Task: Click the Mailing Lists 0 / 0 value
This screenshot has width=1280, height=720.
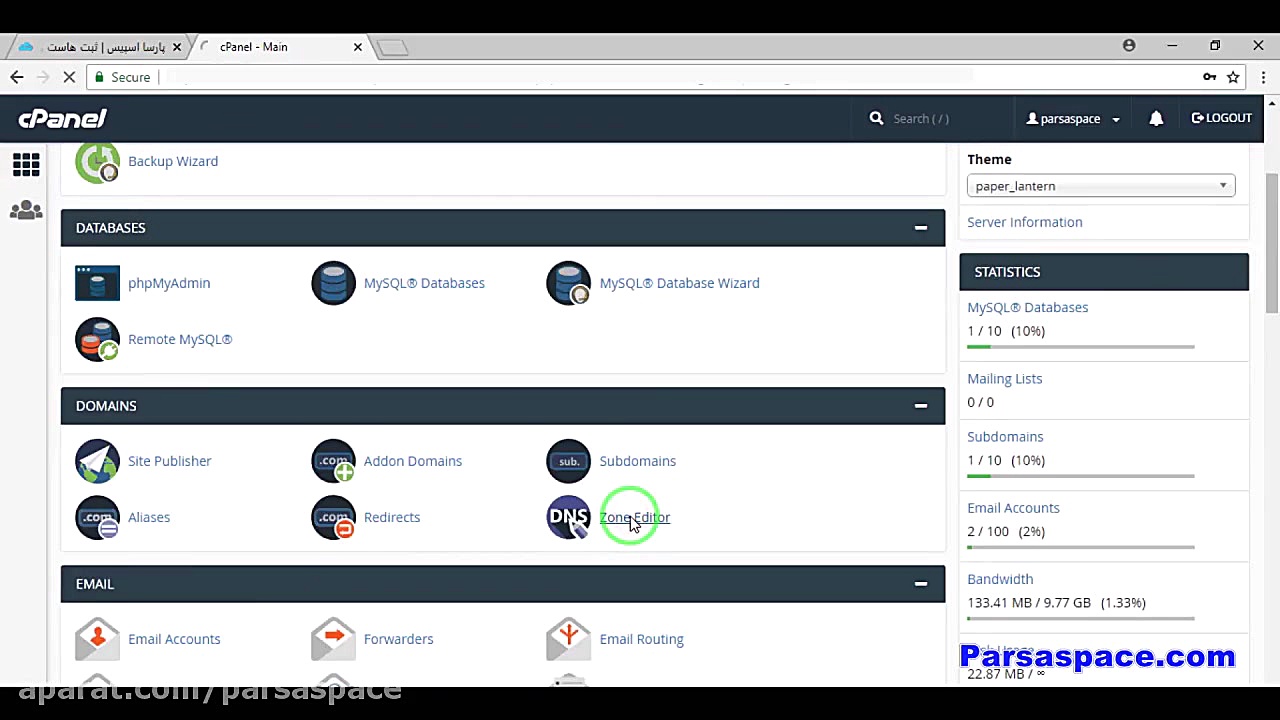Action: click(x=980, y=402)
